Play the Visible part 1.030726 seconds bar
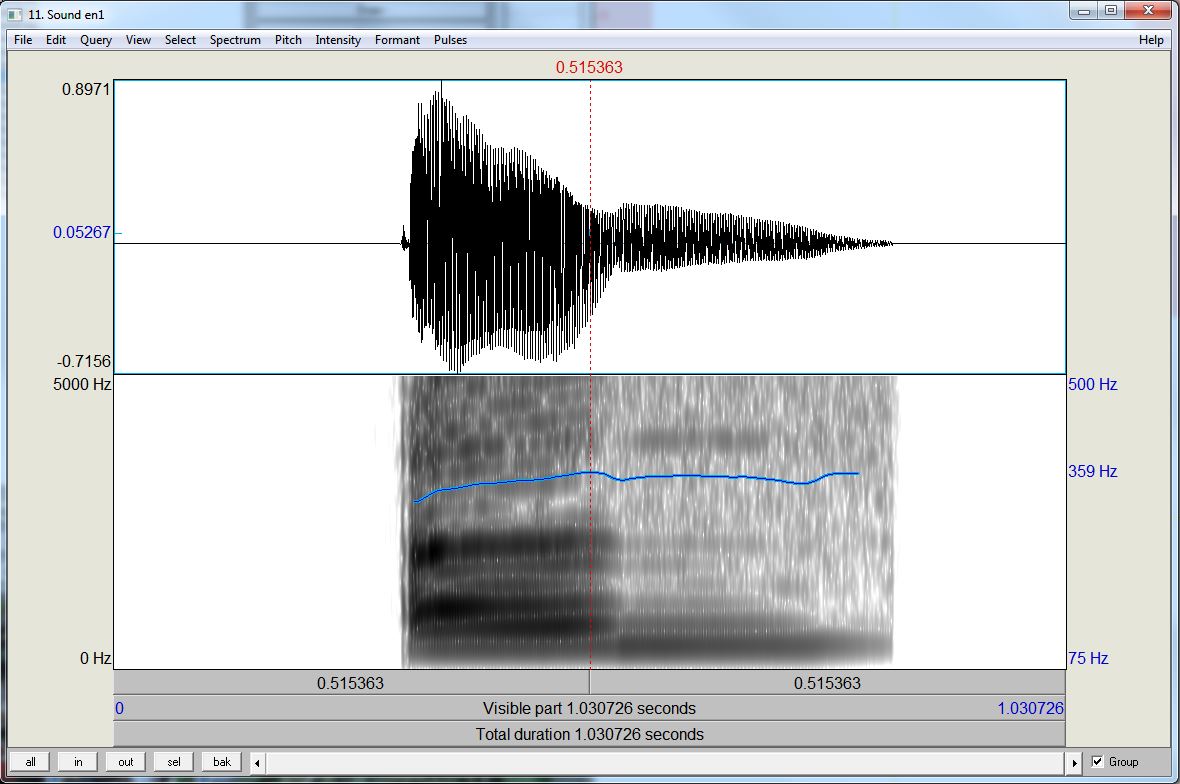Screen dimensions: 1180x784 coord(589,709)
